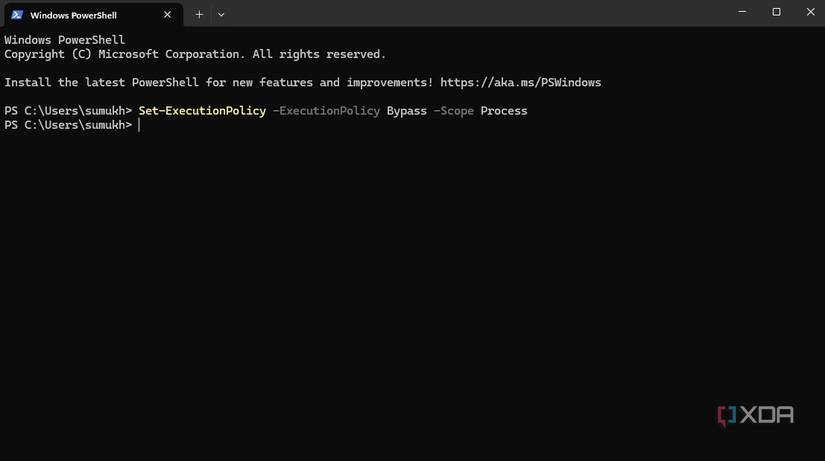The height and width of the screenshot is (461, 825).
Task: Open a new tab with the plus button
Action: point(199,14)
